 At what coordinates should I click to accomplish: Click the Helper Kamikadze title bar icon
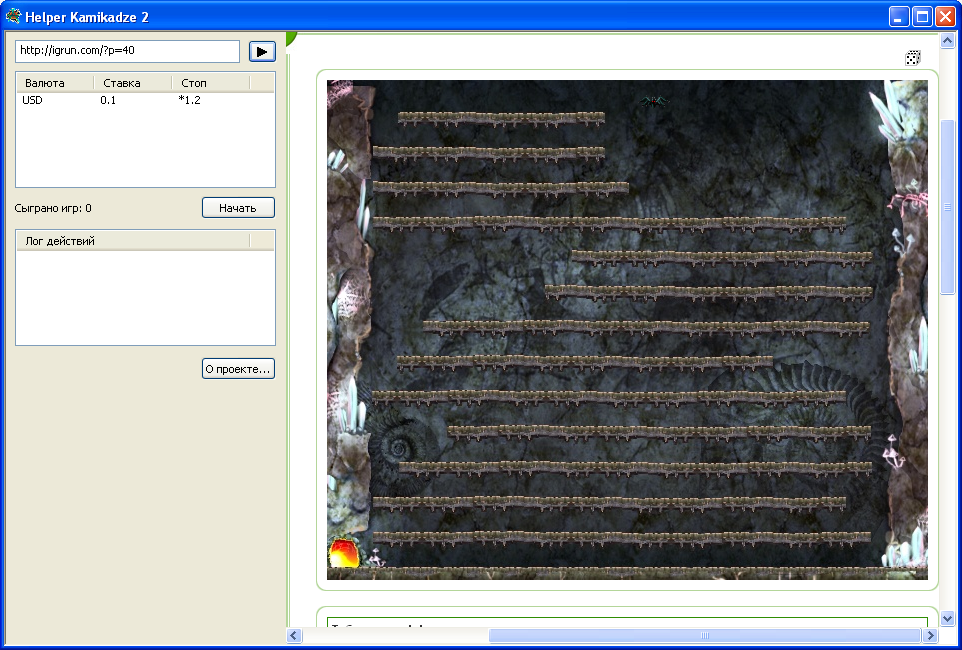pyautogui.click(x=13, y=16)
